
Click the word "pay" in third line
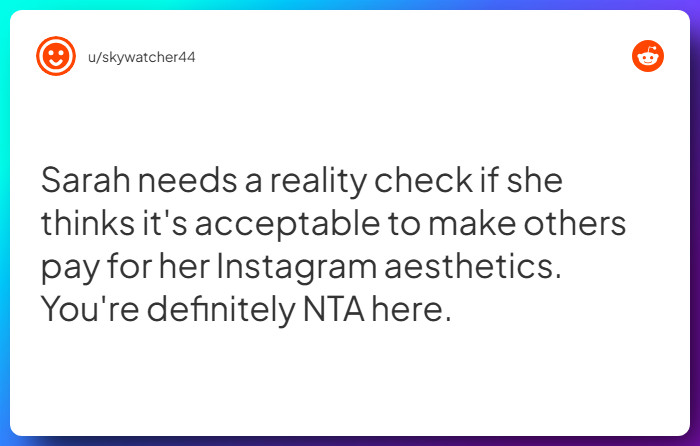[x=70, y=268]
